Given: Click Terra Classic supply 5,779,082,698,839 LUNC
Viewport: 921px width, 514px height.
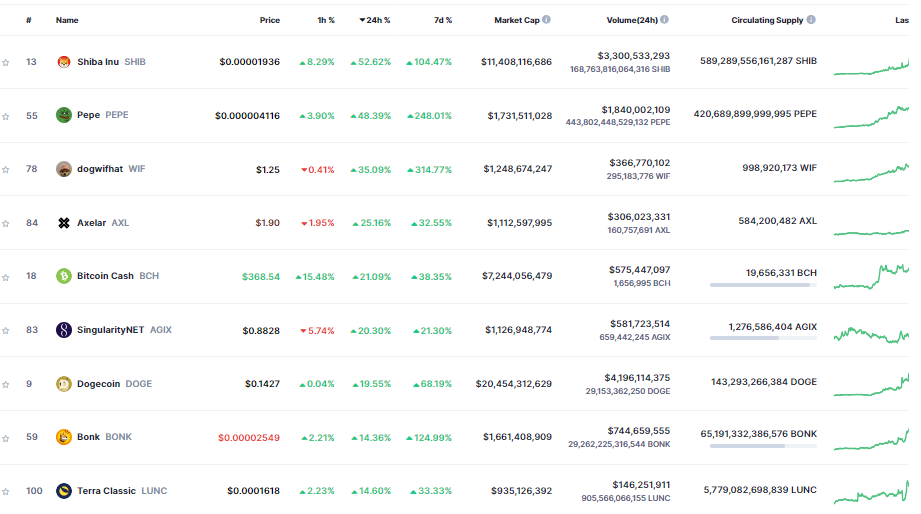Looking at the screenshot, I should 760,490.
